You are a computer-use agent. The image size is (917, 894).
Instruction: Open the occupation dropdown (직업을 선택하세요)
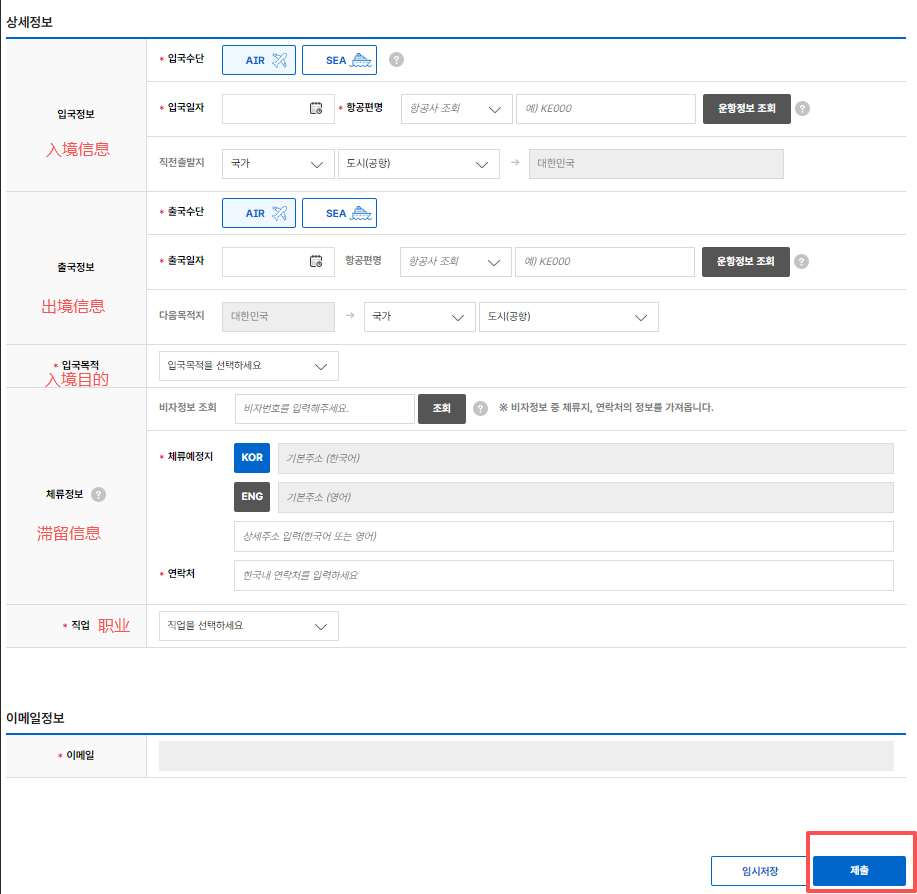(x=249, y=626)
